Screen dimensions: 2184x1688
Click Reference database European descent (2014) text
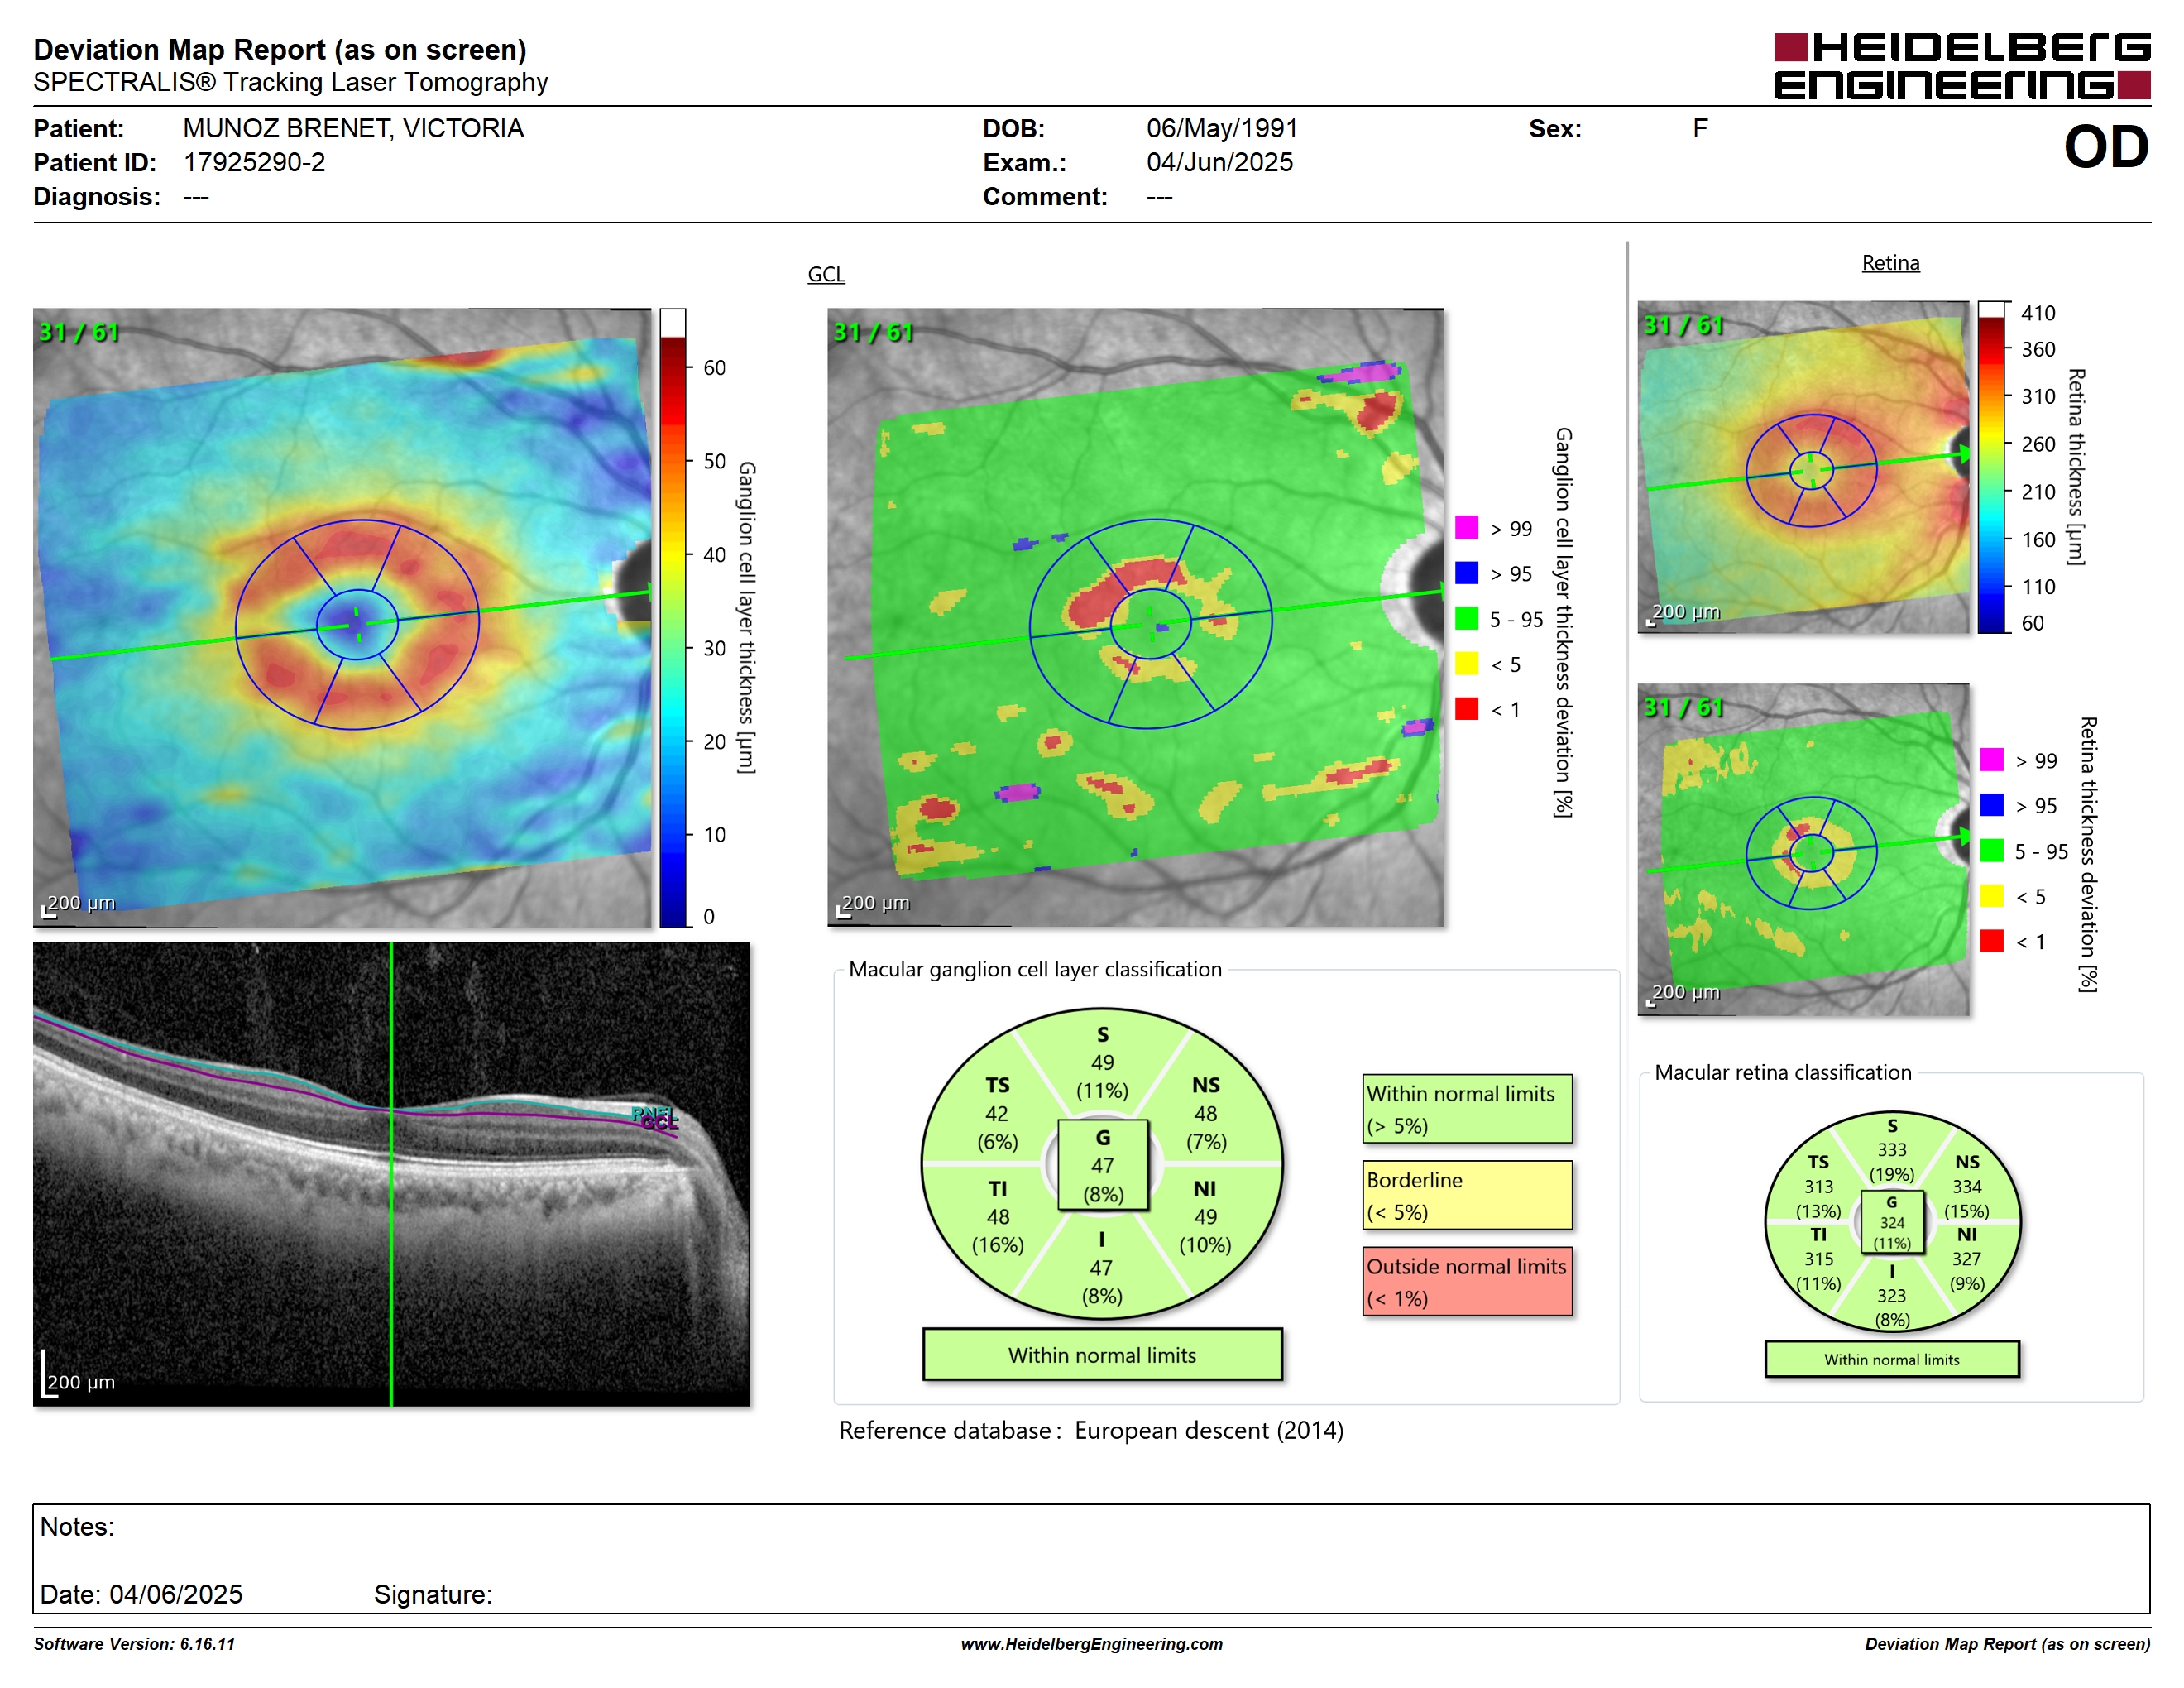[1091, 1430]
